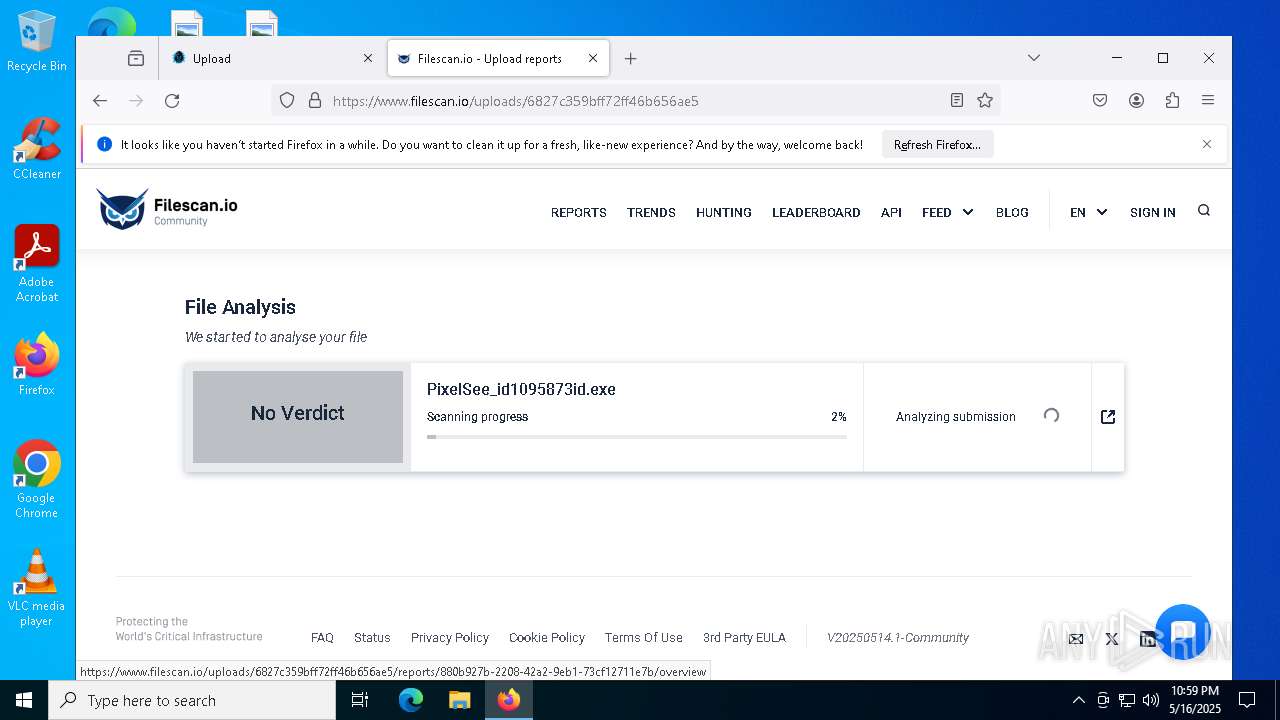The height and width of the screenshot is (720, 1280).
Task: Open Windows Start menu
Action: 24,700
